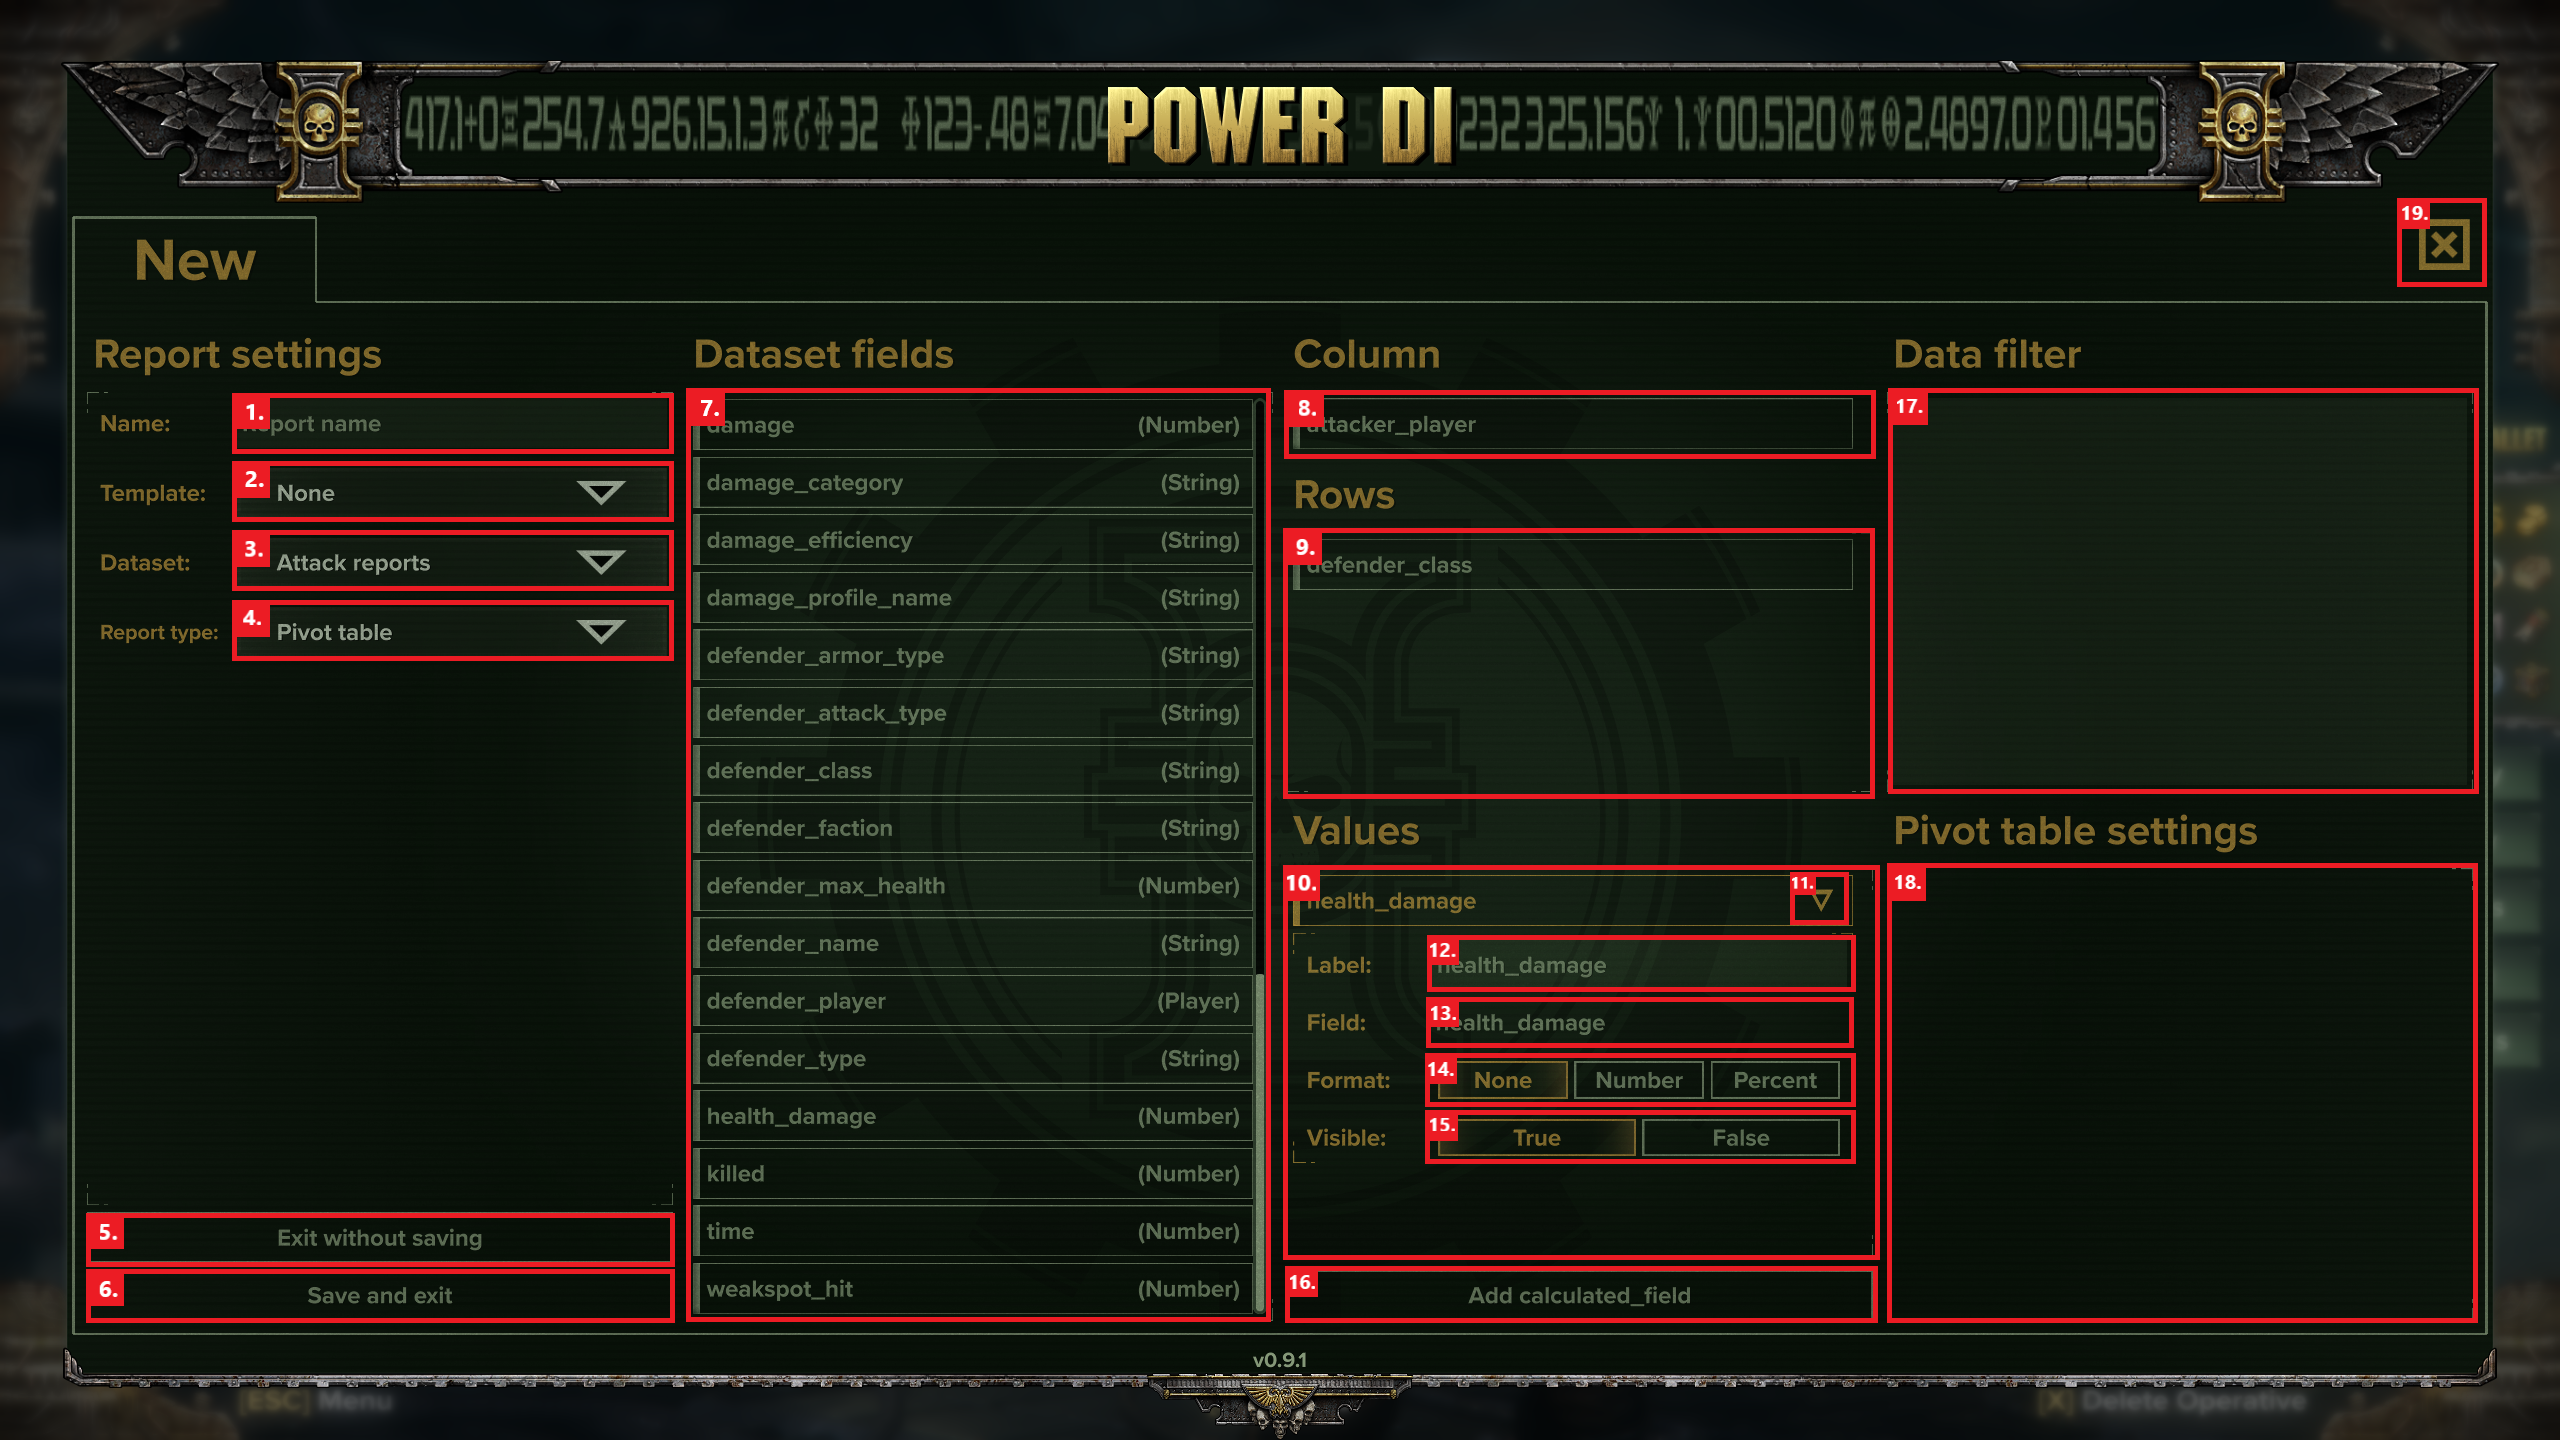Image resolution: width=2560 pixels, height=1440 pixels.
Task: Select the New tab
Action: tap(195, 261)
